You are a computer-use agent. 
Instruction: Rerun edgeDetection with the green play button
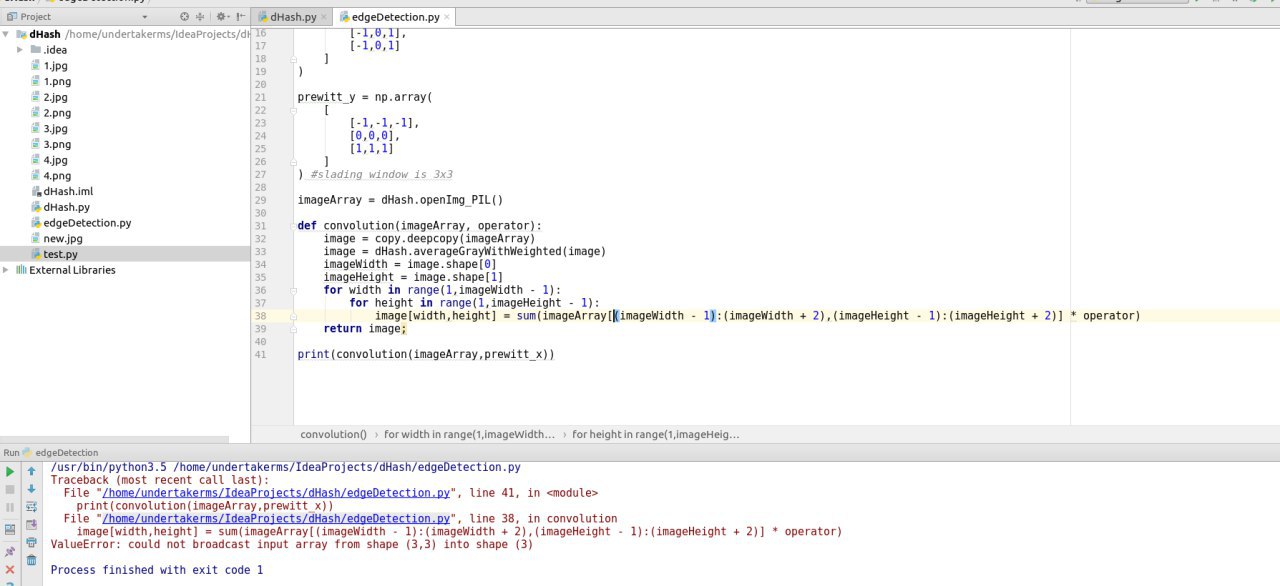tap(10, 471)
